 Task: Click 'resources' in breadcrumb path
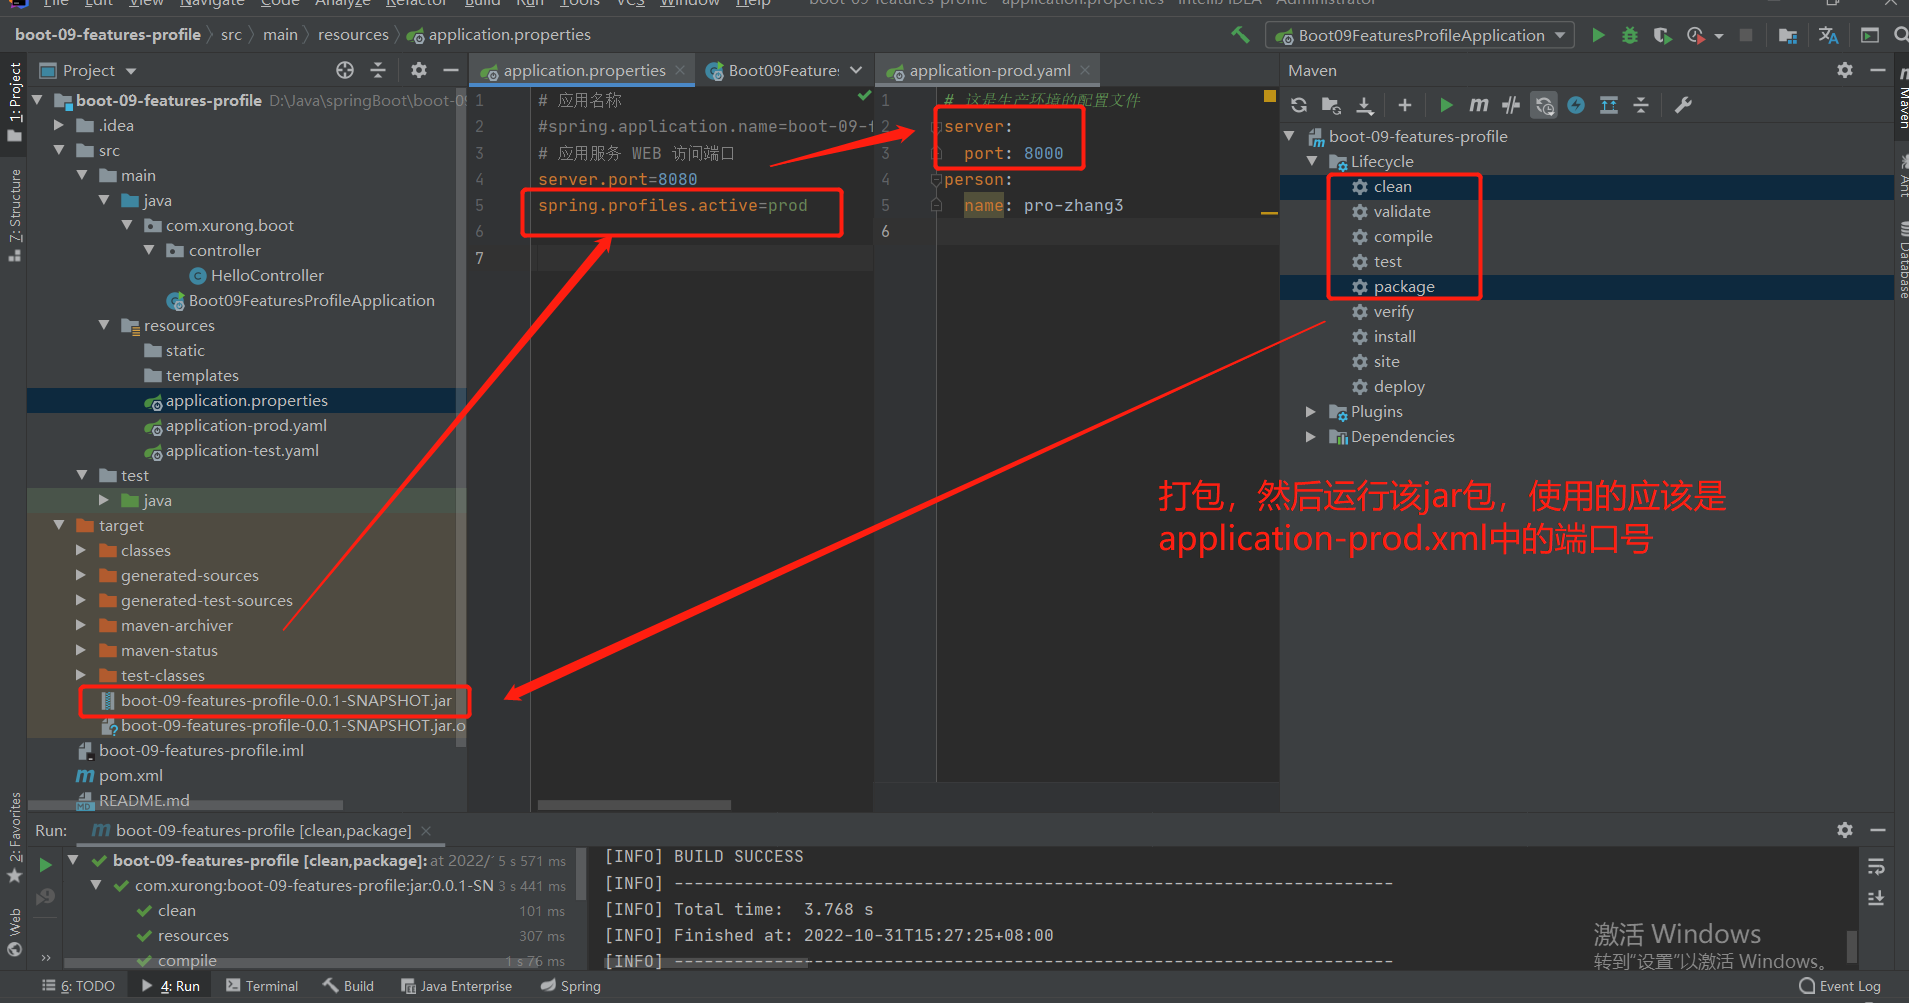pyautogui.click(x=353, y=35)
